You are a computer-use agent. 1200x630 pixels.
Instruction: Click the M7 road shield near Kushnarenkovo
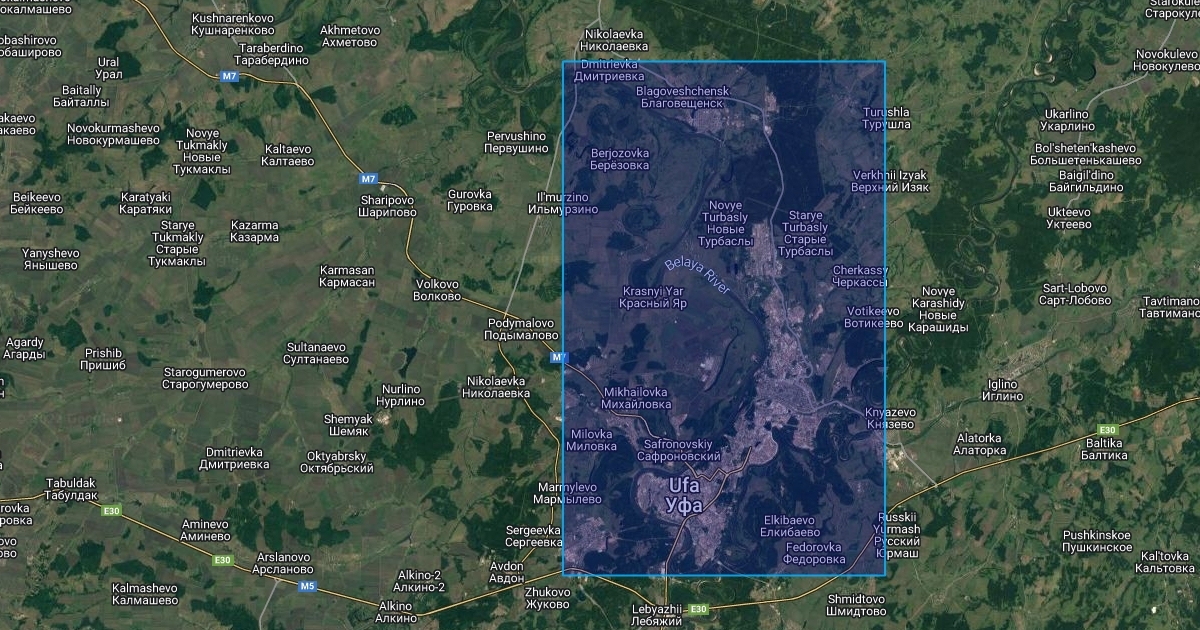(x=230, y=76)
